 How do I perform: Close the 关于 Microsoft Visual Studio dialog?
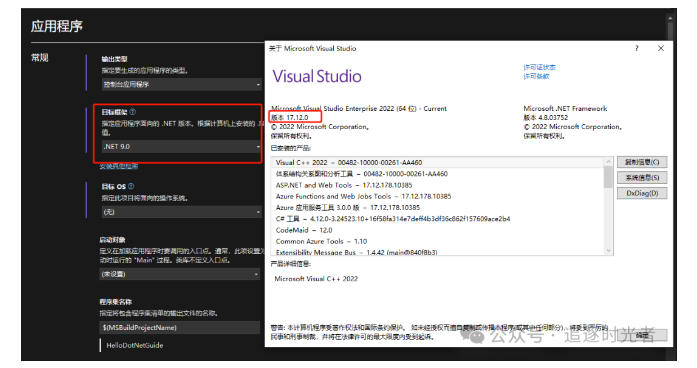coord(661,48)
